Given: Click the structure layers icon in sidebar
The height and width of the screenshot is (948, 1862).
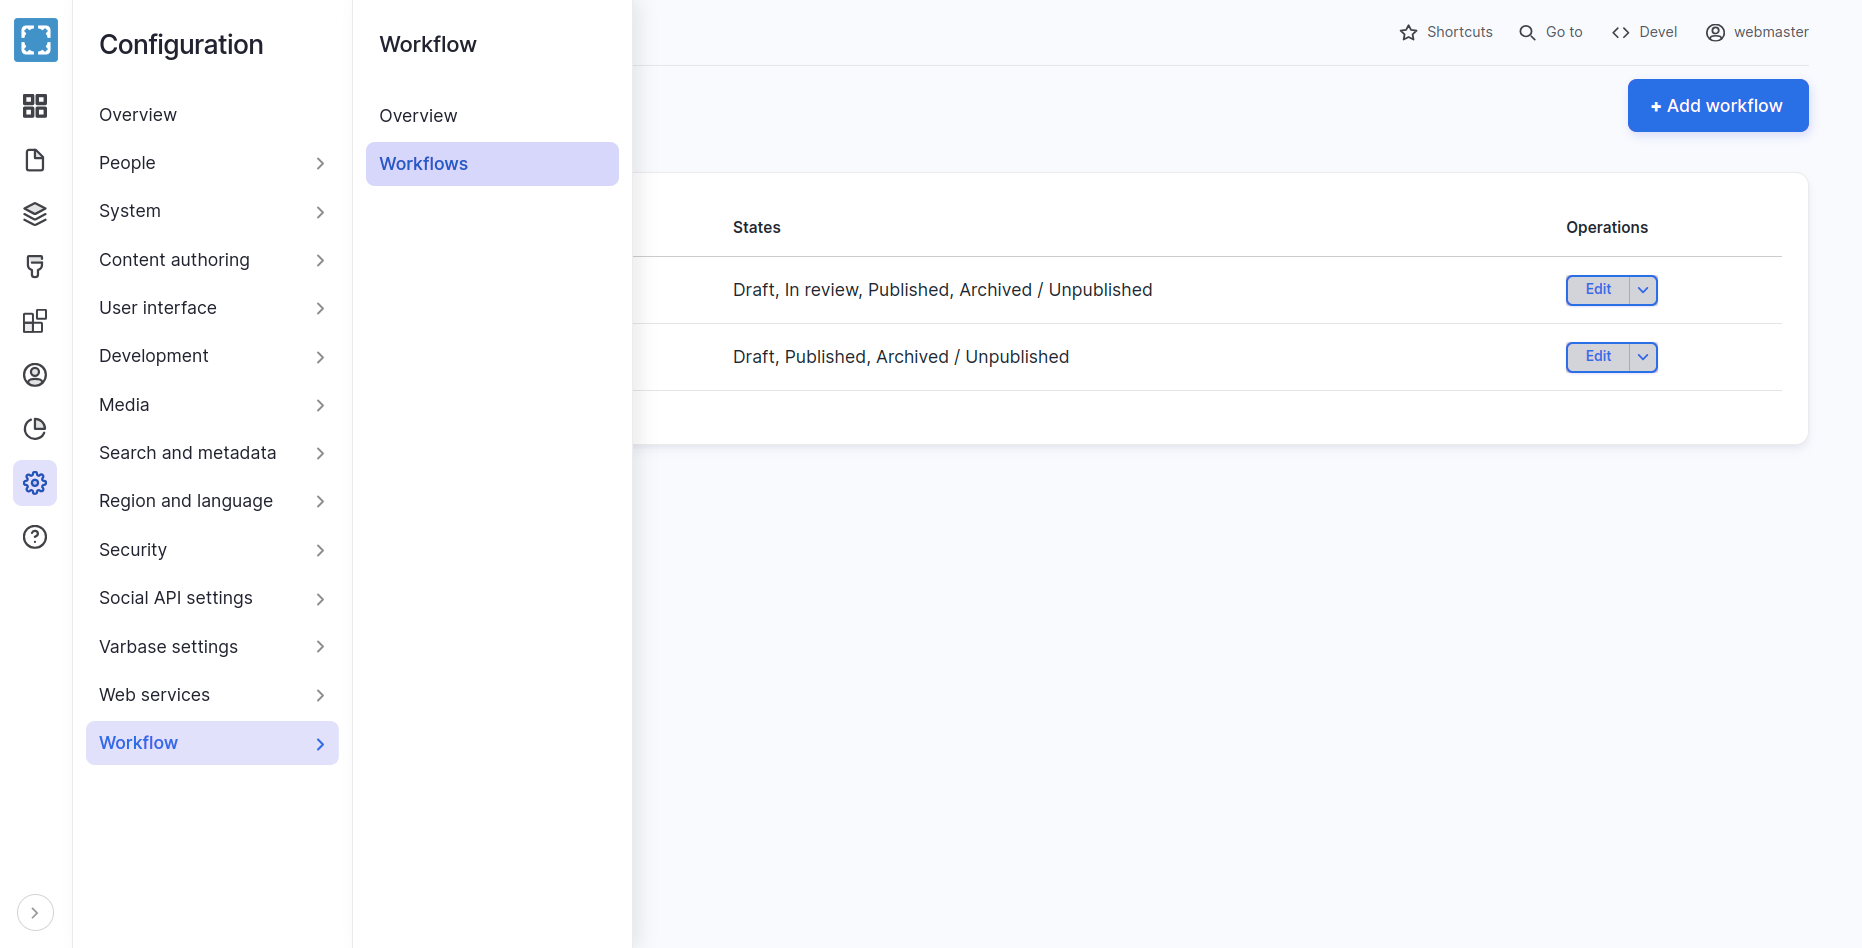Looking at the screenshot, I should (x=35, y=213).
